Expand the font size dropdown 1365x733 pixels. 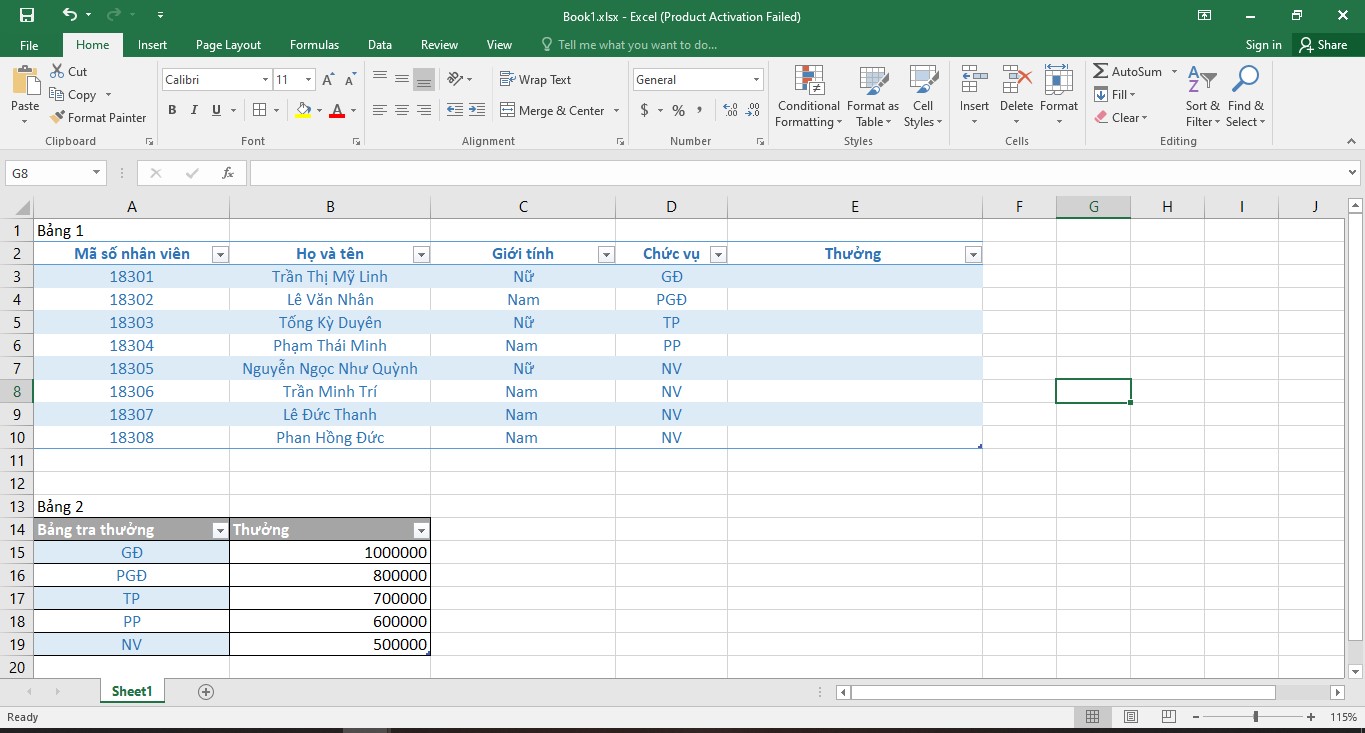pos(308,80)
